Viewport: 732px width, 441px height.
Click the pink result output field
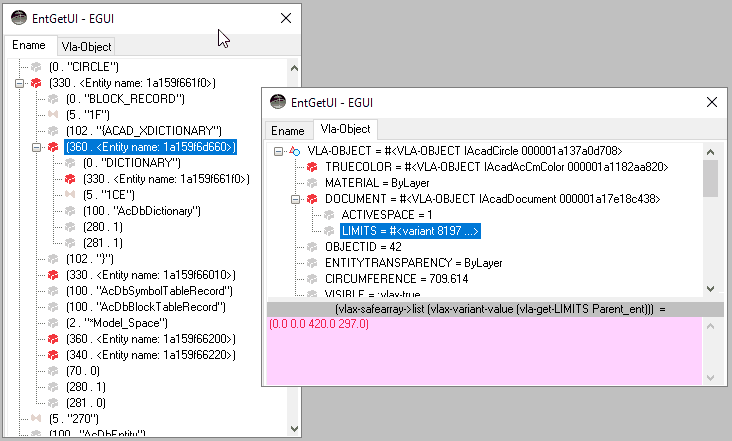(x=480, y=350)
